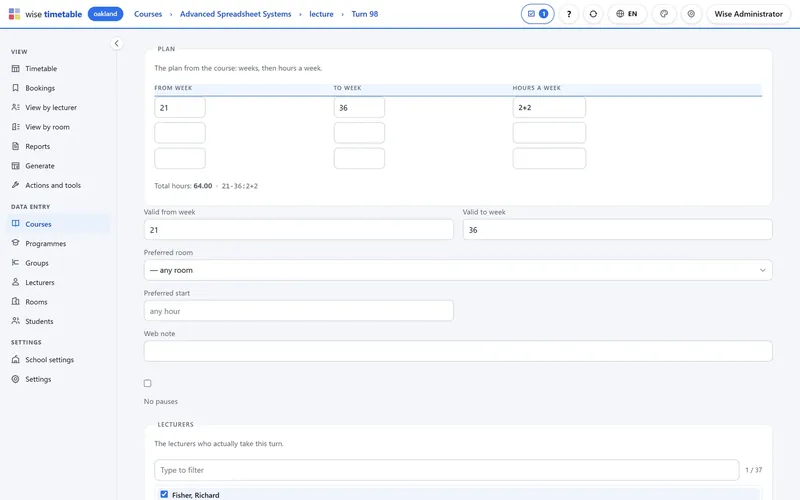Screen dimensions: 800x500
Task: Click the Actions and tools wrench icon
Action: click(15, 185)
